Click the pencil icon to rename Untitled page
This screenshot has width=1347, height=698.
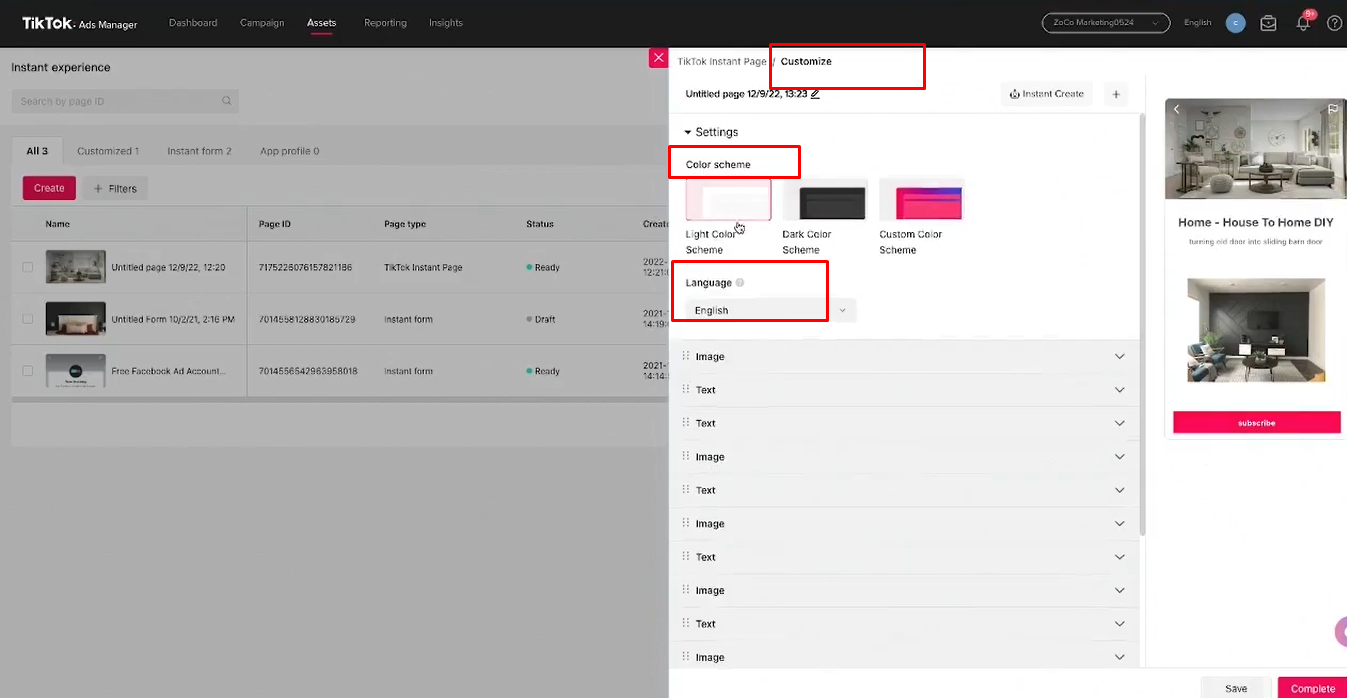point(815,94)
